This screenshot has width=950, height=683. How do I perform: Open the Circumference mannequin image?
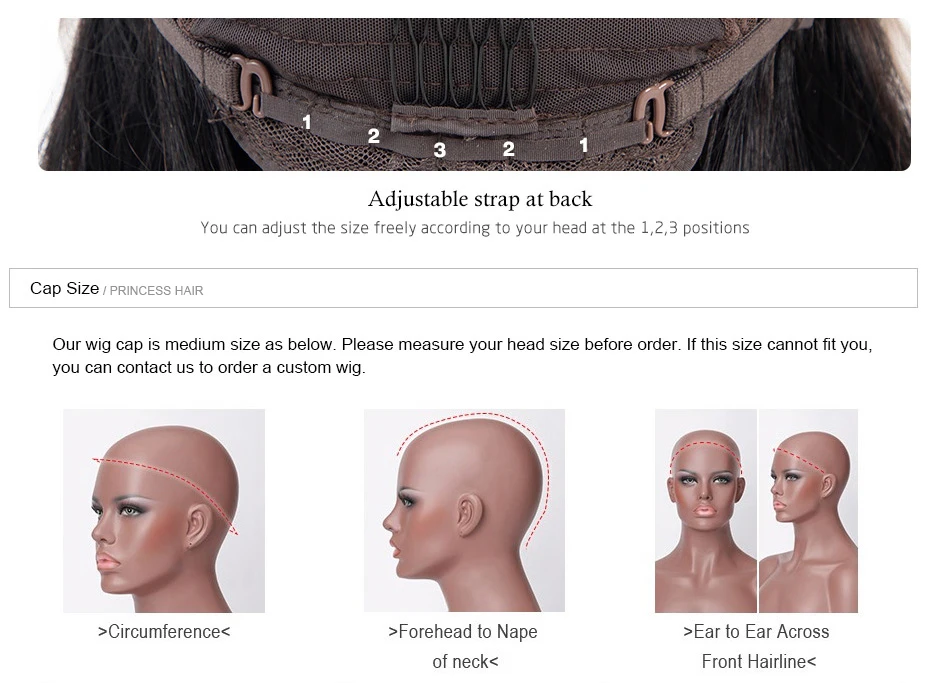(164, 510)
